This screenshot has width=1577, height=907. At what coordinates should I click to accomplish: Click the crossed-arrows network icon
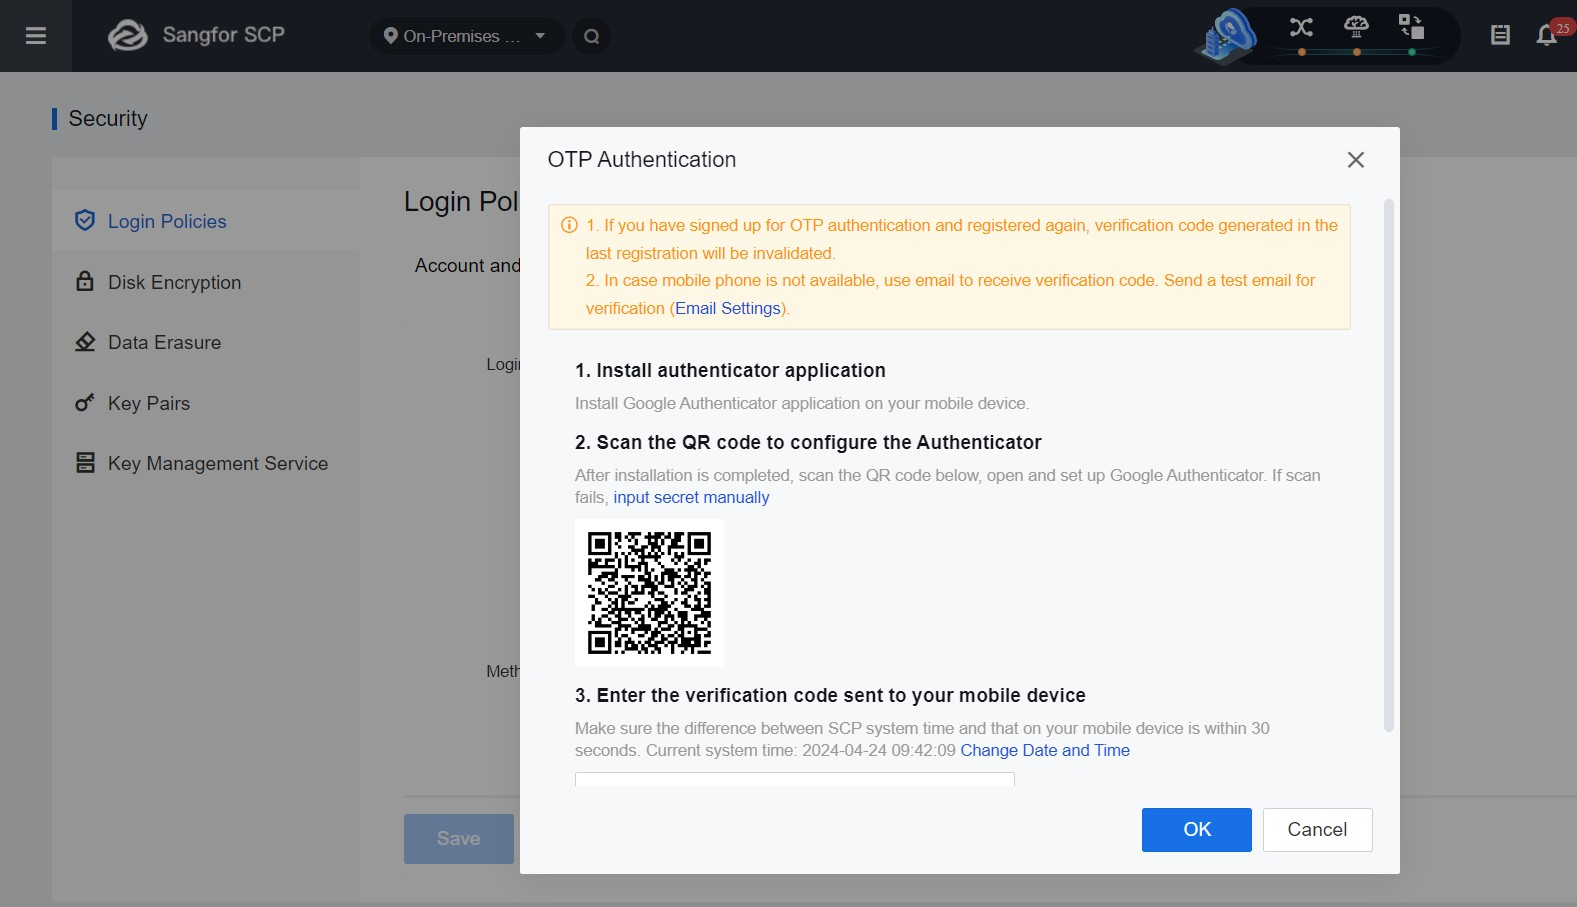point(1301,27)
